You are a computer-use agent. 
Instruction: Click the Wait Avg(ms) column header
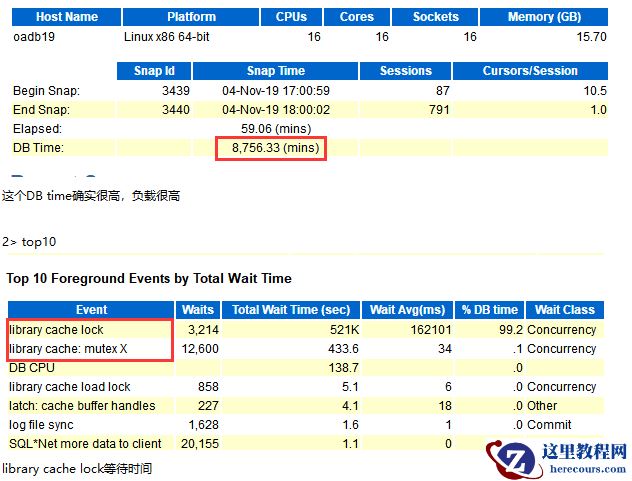click(407, 310)
